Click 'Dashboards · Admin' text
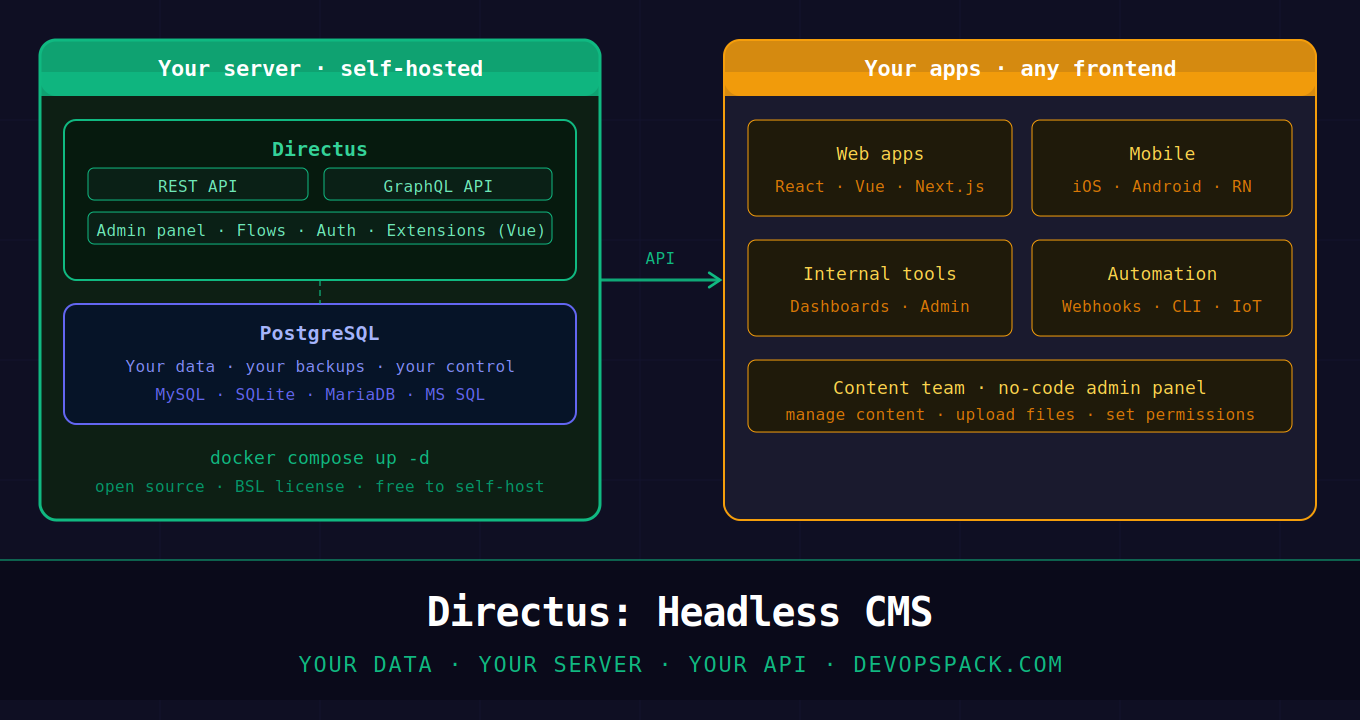 (x=880, y=306)
